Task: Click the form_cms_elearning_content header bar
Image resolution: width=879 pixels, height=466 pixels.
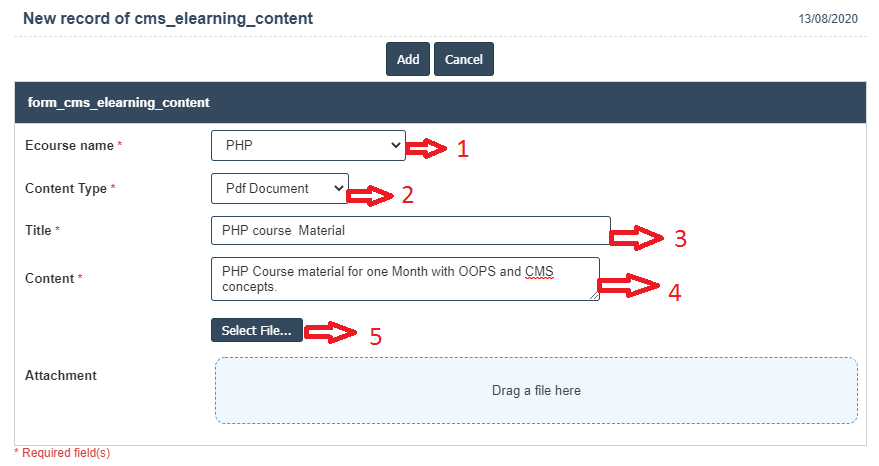Action: pyautogui.click(x=439, y=102)
